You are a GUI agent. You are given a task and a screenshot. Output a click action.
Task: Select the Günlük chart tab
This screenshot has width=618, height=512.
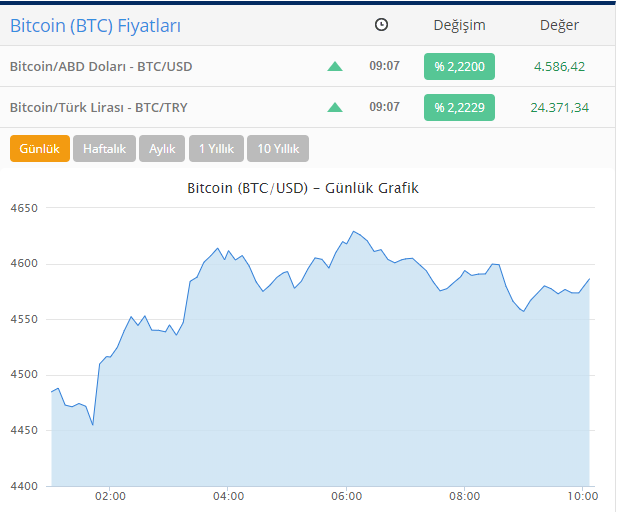[40, 149]
